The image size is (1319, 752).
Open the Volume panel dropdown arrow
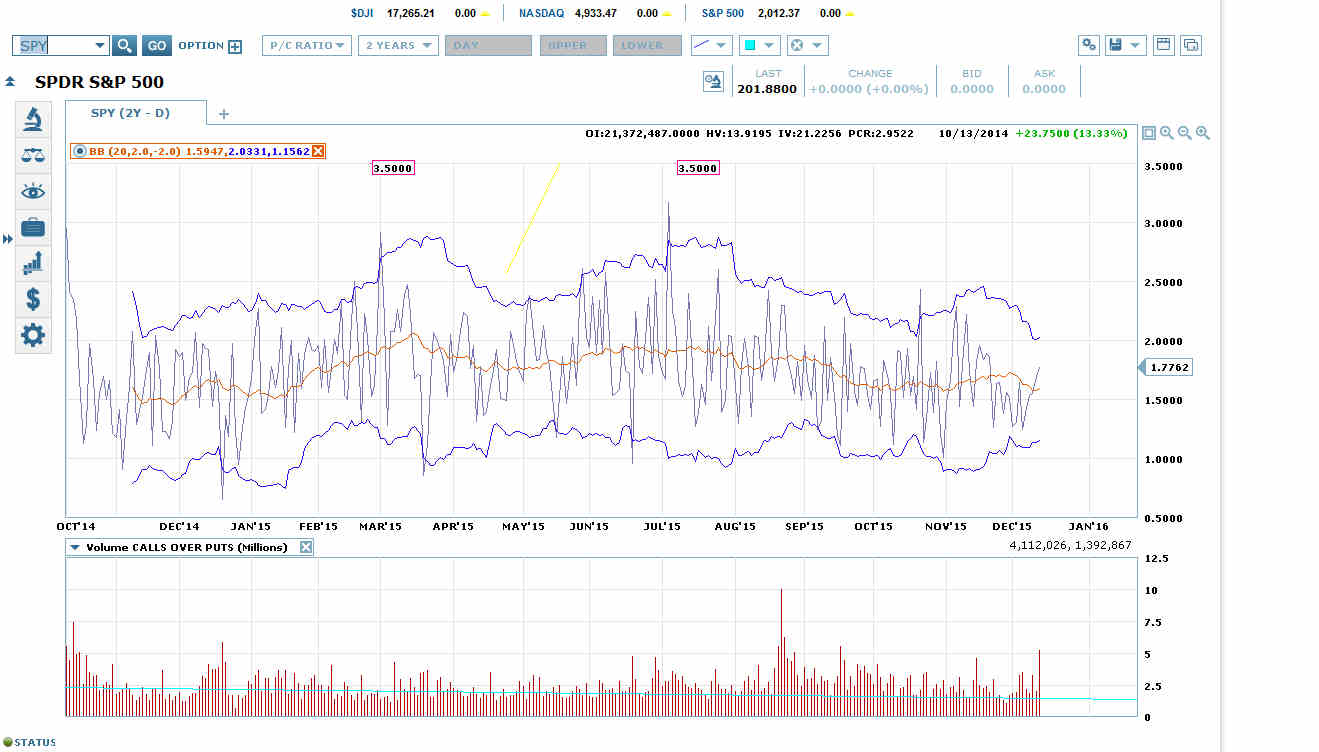75,547
